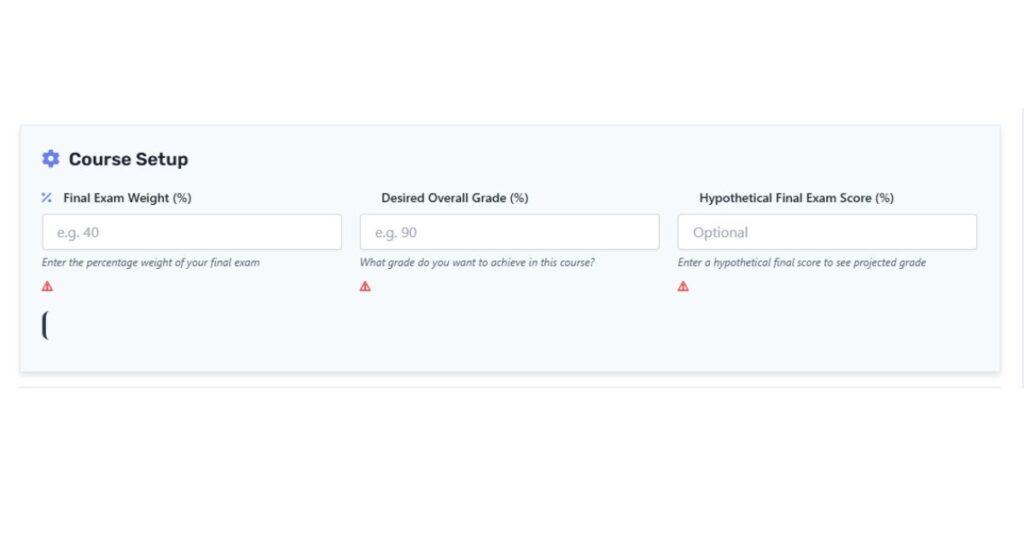This screenshot has width=1024, height=536.
Task: Click the 'Enter the percentage weight' helper text
Action: 151,263
